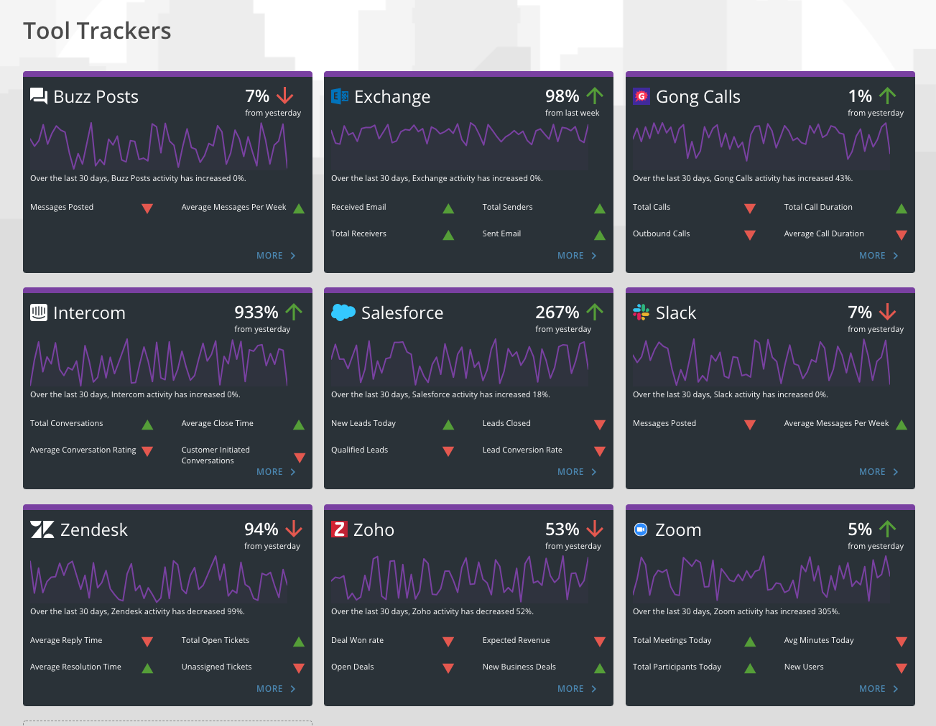Click the Zoom activity sparkline chart
This screenshot has height=726, width=936.
761,579
